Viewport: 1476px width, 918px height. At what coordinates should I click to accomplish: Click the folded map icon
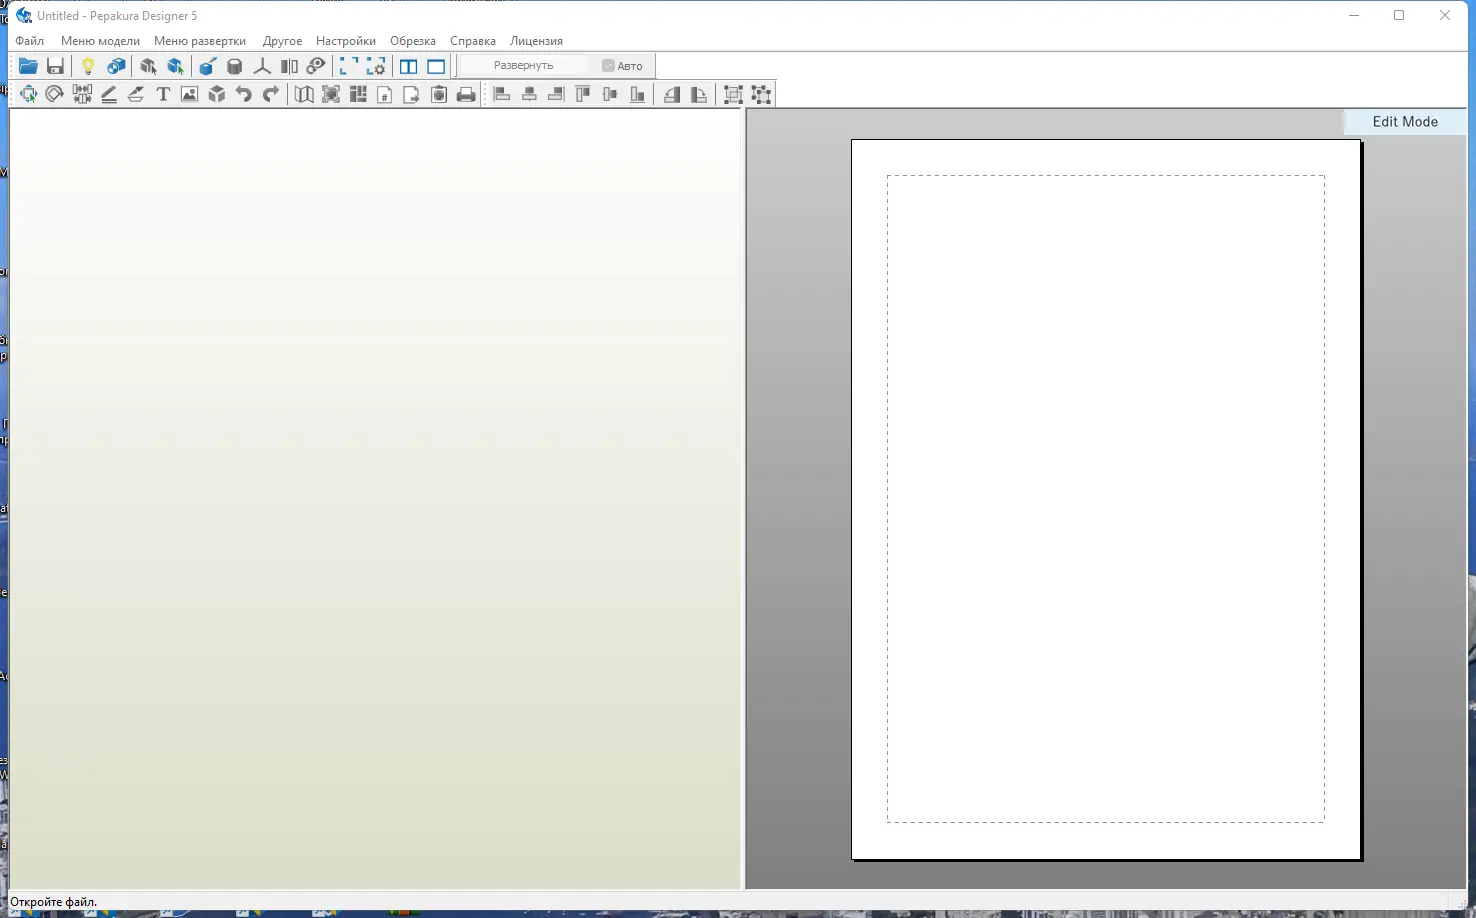pyautogui.click(x=304, y=94)
